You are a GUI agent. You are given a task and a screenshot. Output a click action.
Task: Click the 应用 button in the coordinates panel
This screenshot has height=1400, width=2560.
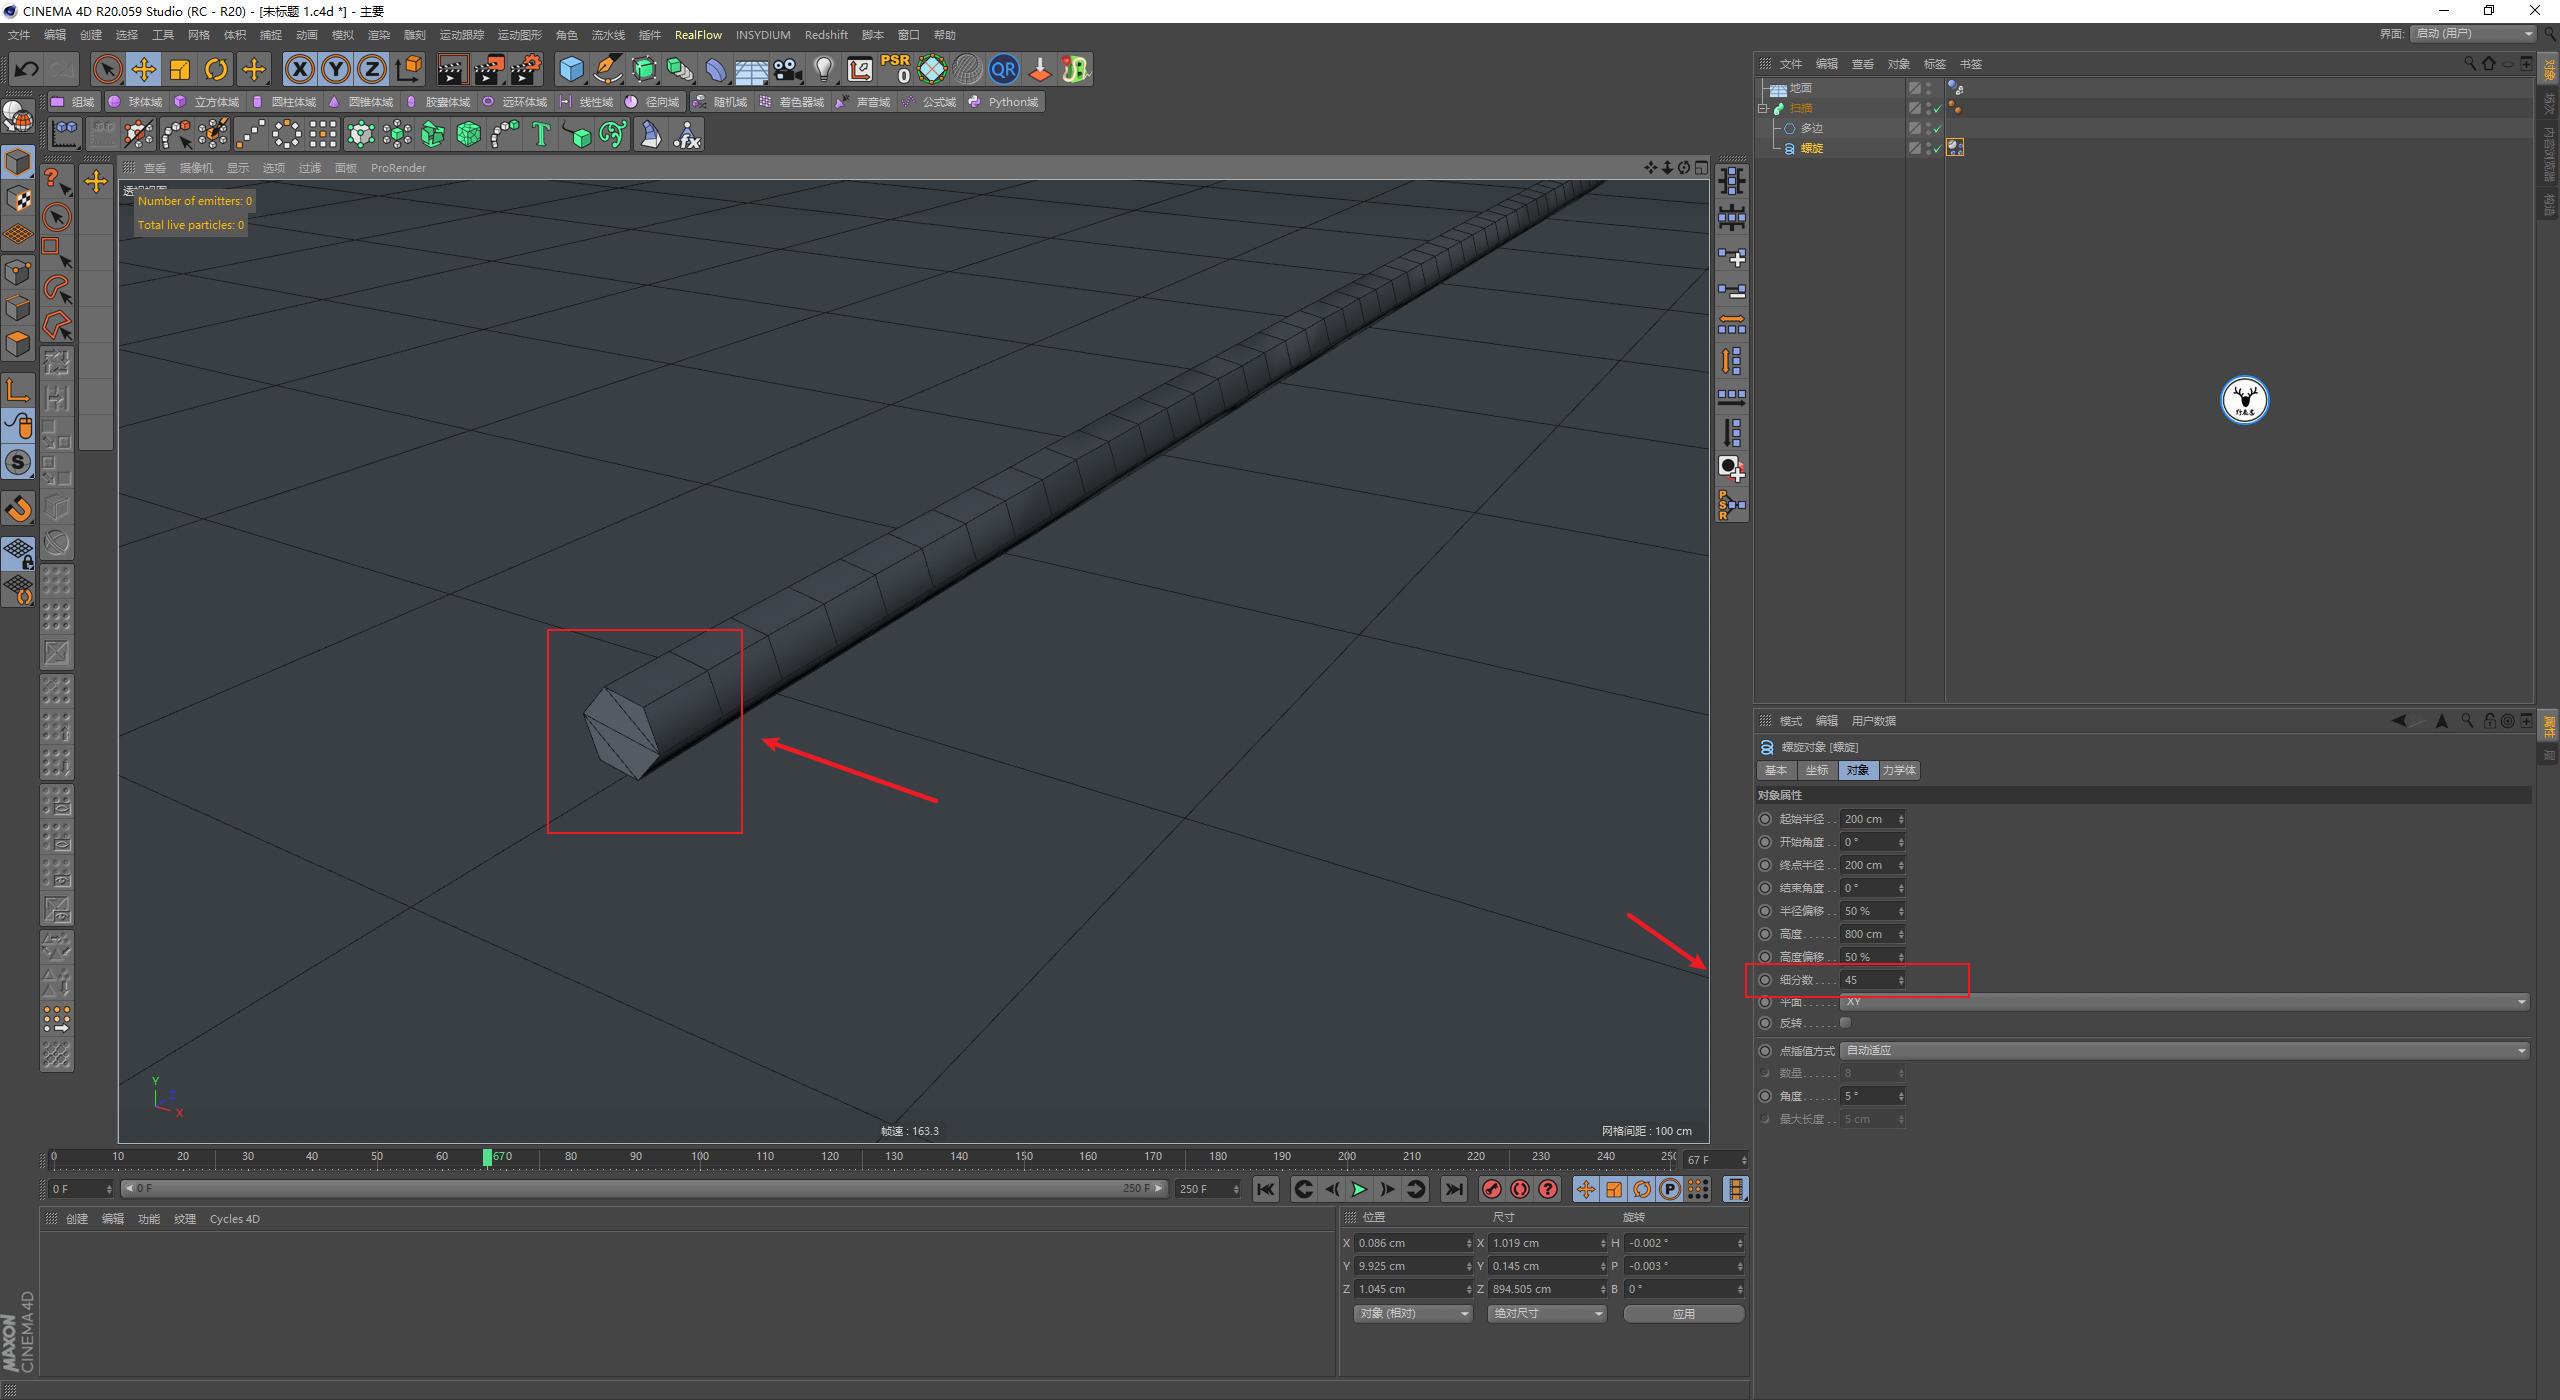click(x=1684, y=1313)
